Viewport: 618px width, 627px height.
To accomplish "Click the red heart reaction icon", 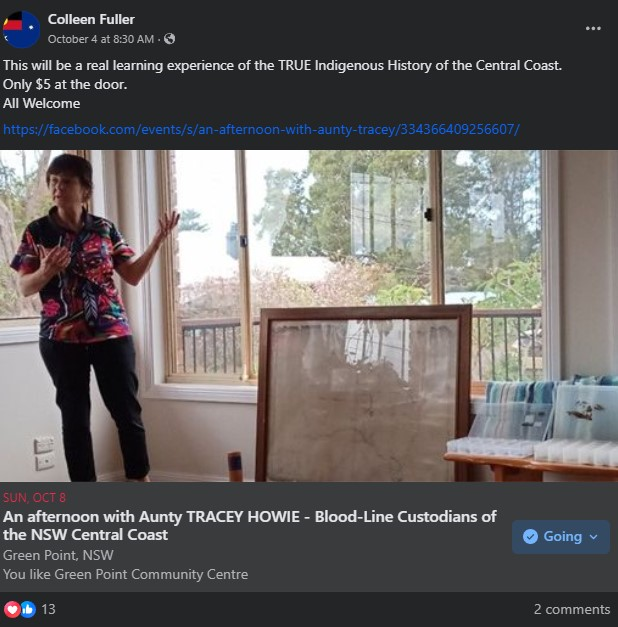I will coord(12,609).
